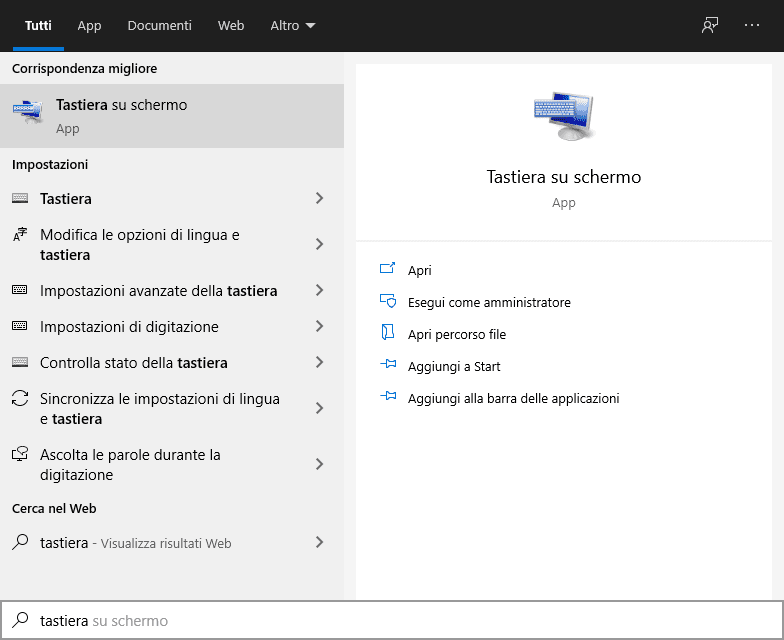Expand arrow for Impostazioni avanzate della tastiera
The height and width of the screenshot is (640, 784).
point(319,291)
